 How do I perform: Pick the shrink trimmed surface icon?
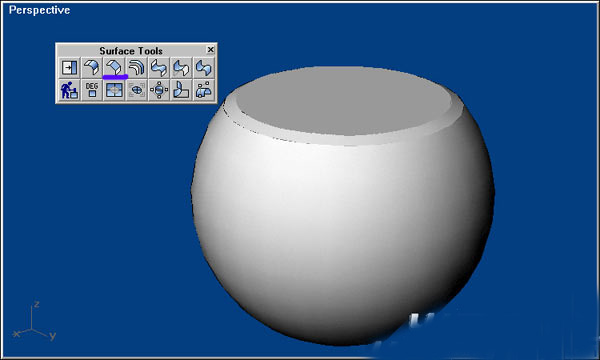[137, 90]
